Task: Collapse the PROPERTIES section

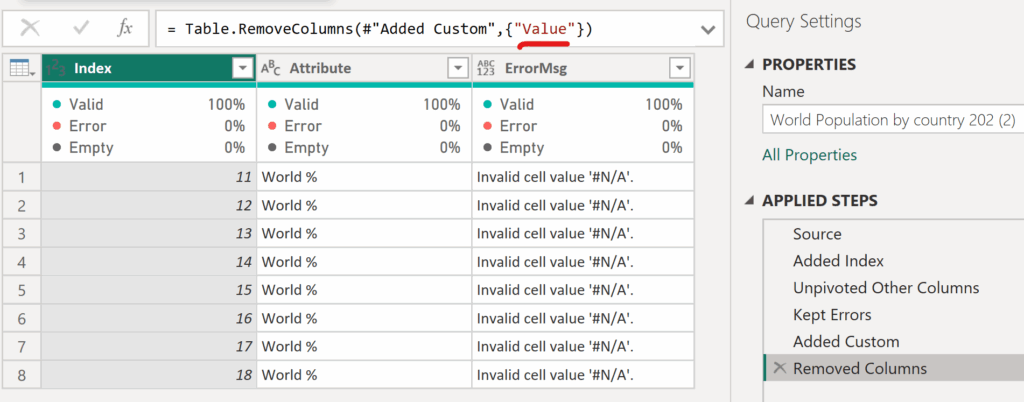Action: pos(750,65)
